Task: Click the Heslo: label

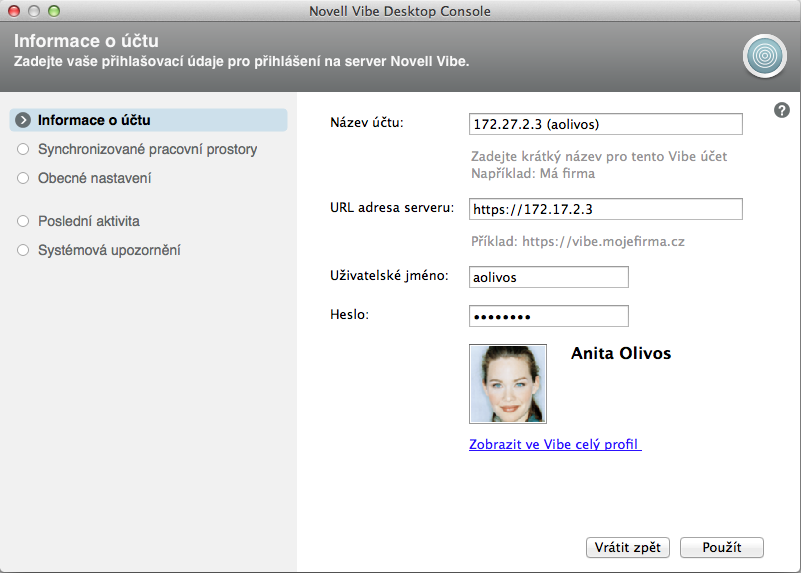Action: [349, 315]
